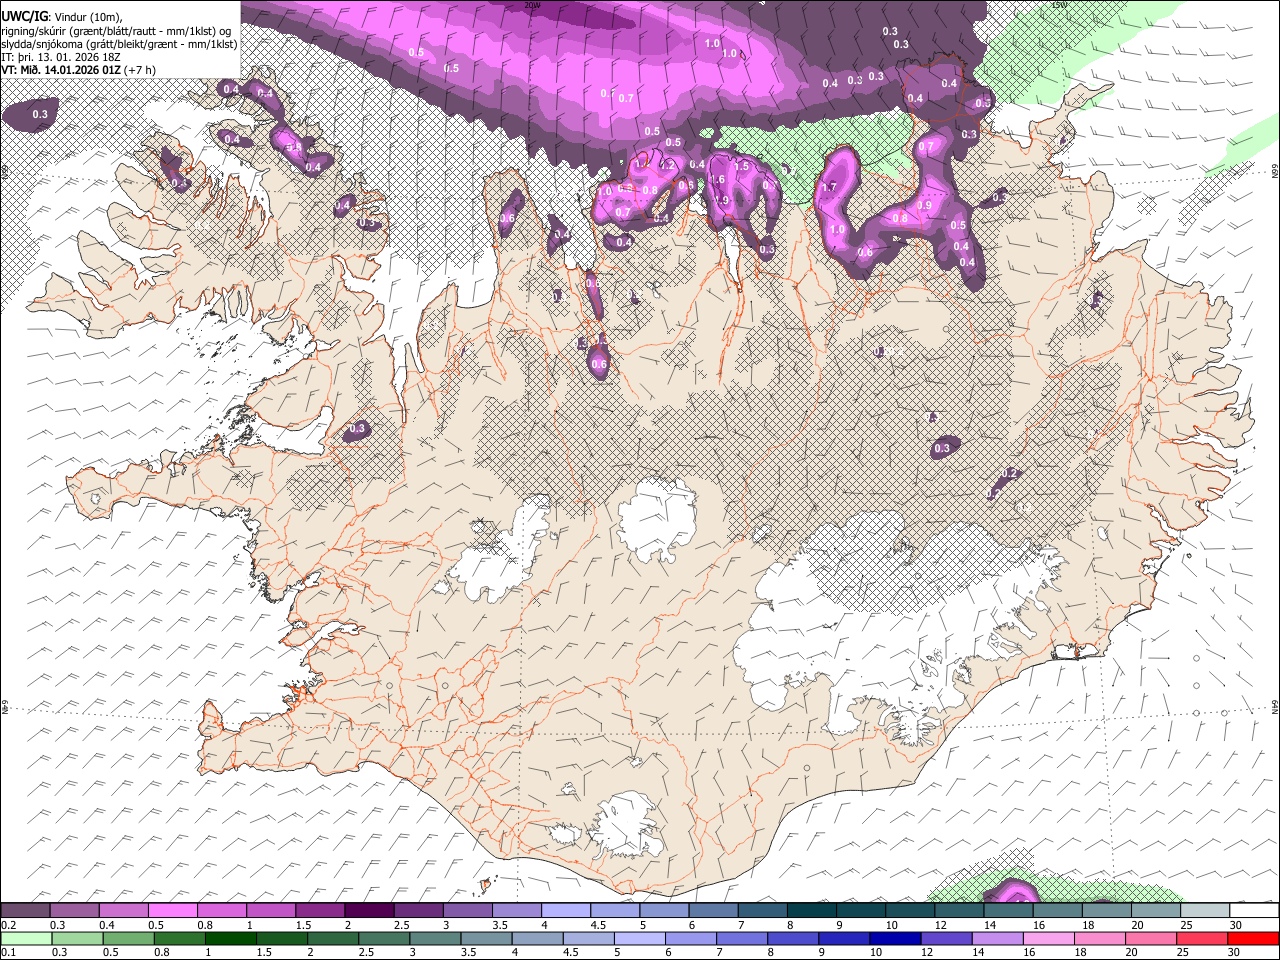Image resolution: width=1280 pixels, height=960 pixels.
Task: Click the slate-blue 6 swatch in upper legend row
Action: 713,911
